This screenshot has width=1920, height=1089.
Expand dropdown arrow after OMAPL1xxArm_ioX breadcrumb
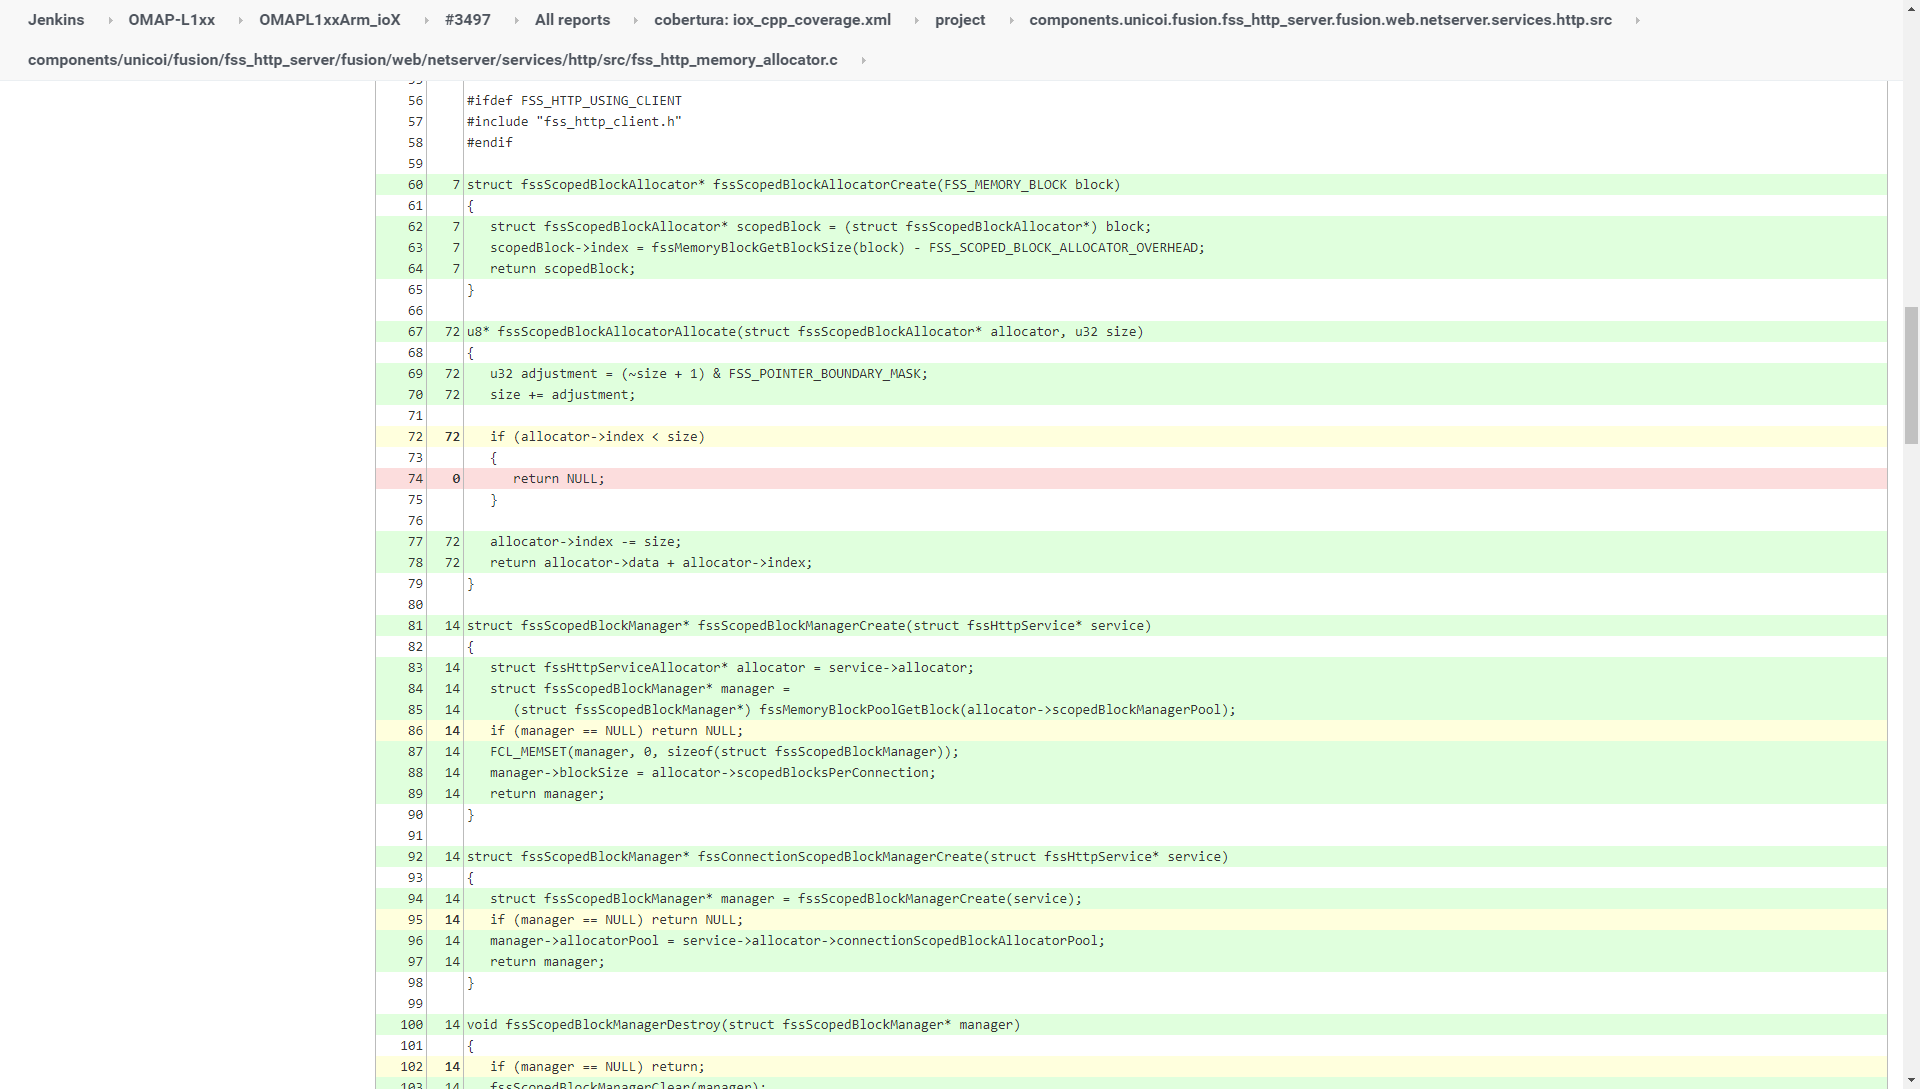(426, 20)
